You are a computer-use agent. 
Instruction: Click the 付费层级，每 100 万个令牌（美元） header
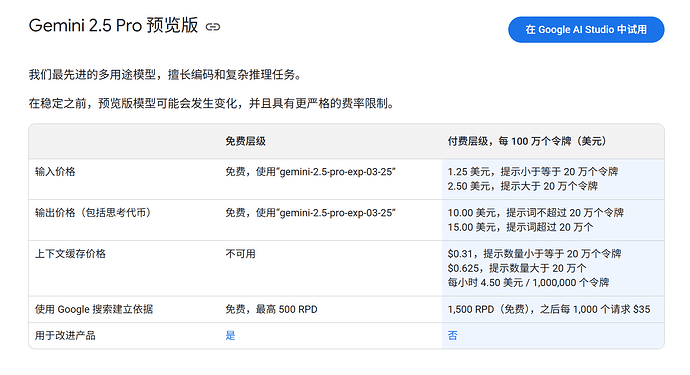(528, 141)
